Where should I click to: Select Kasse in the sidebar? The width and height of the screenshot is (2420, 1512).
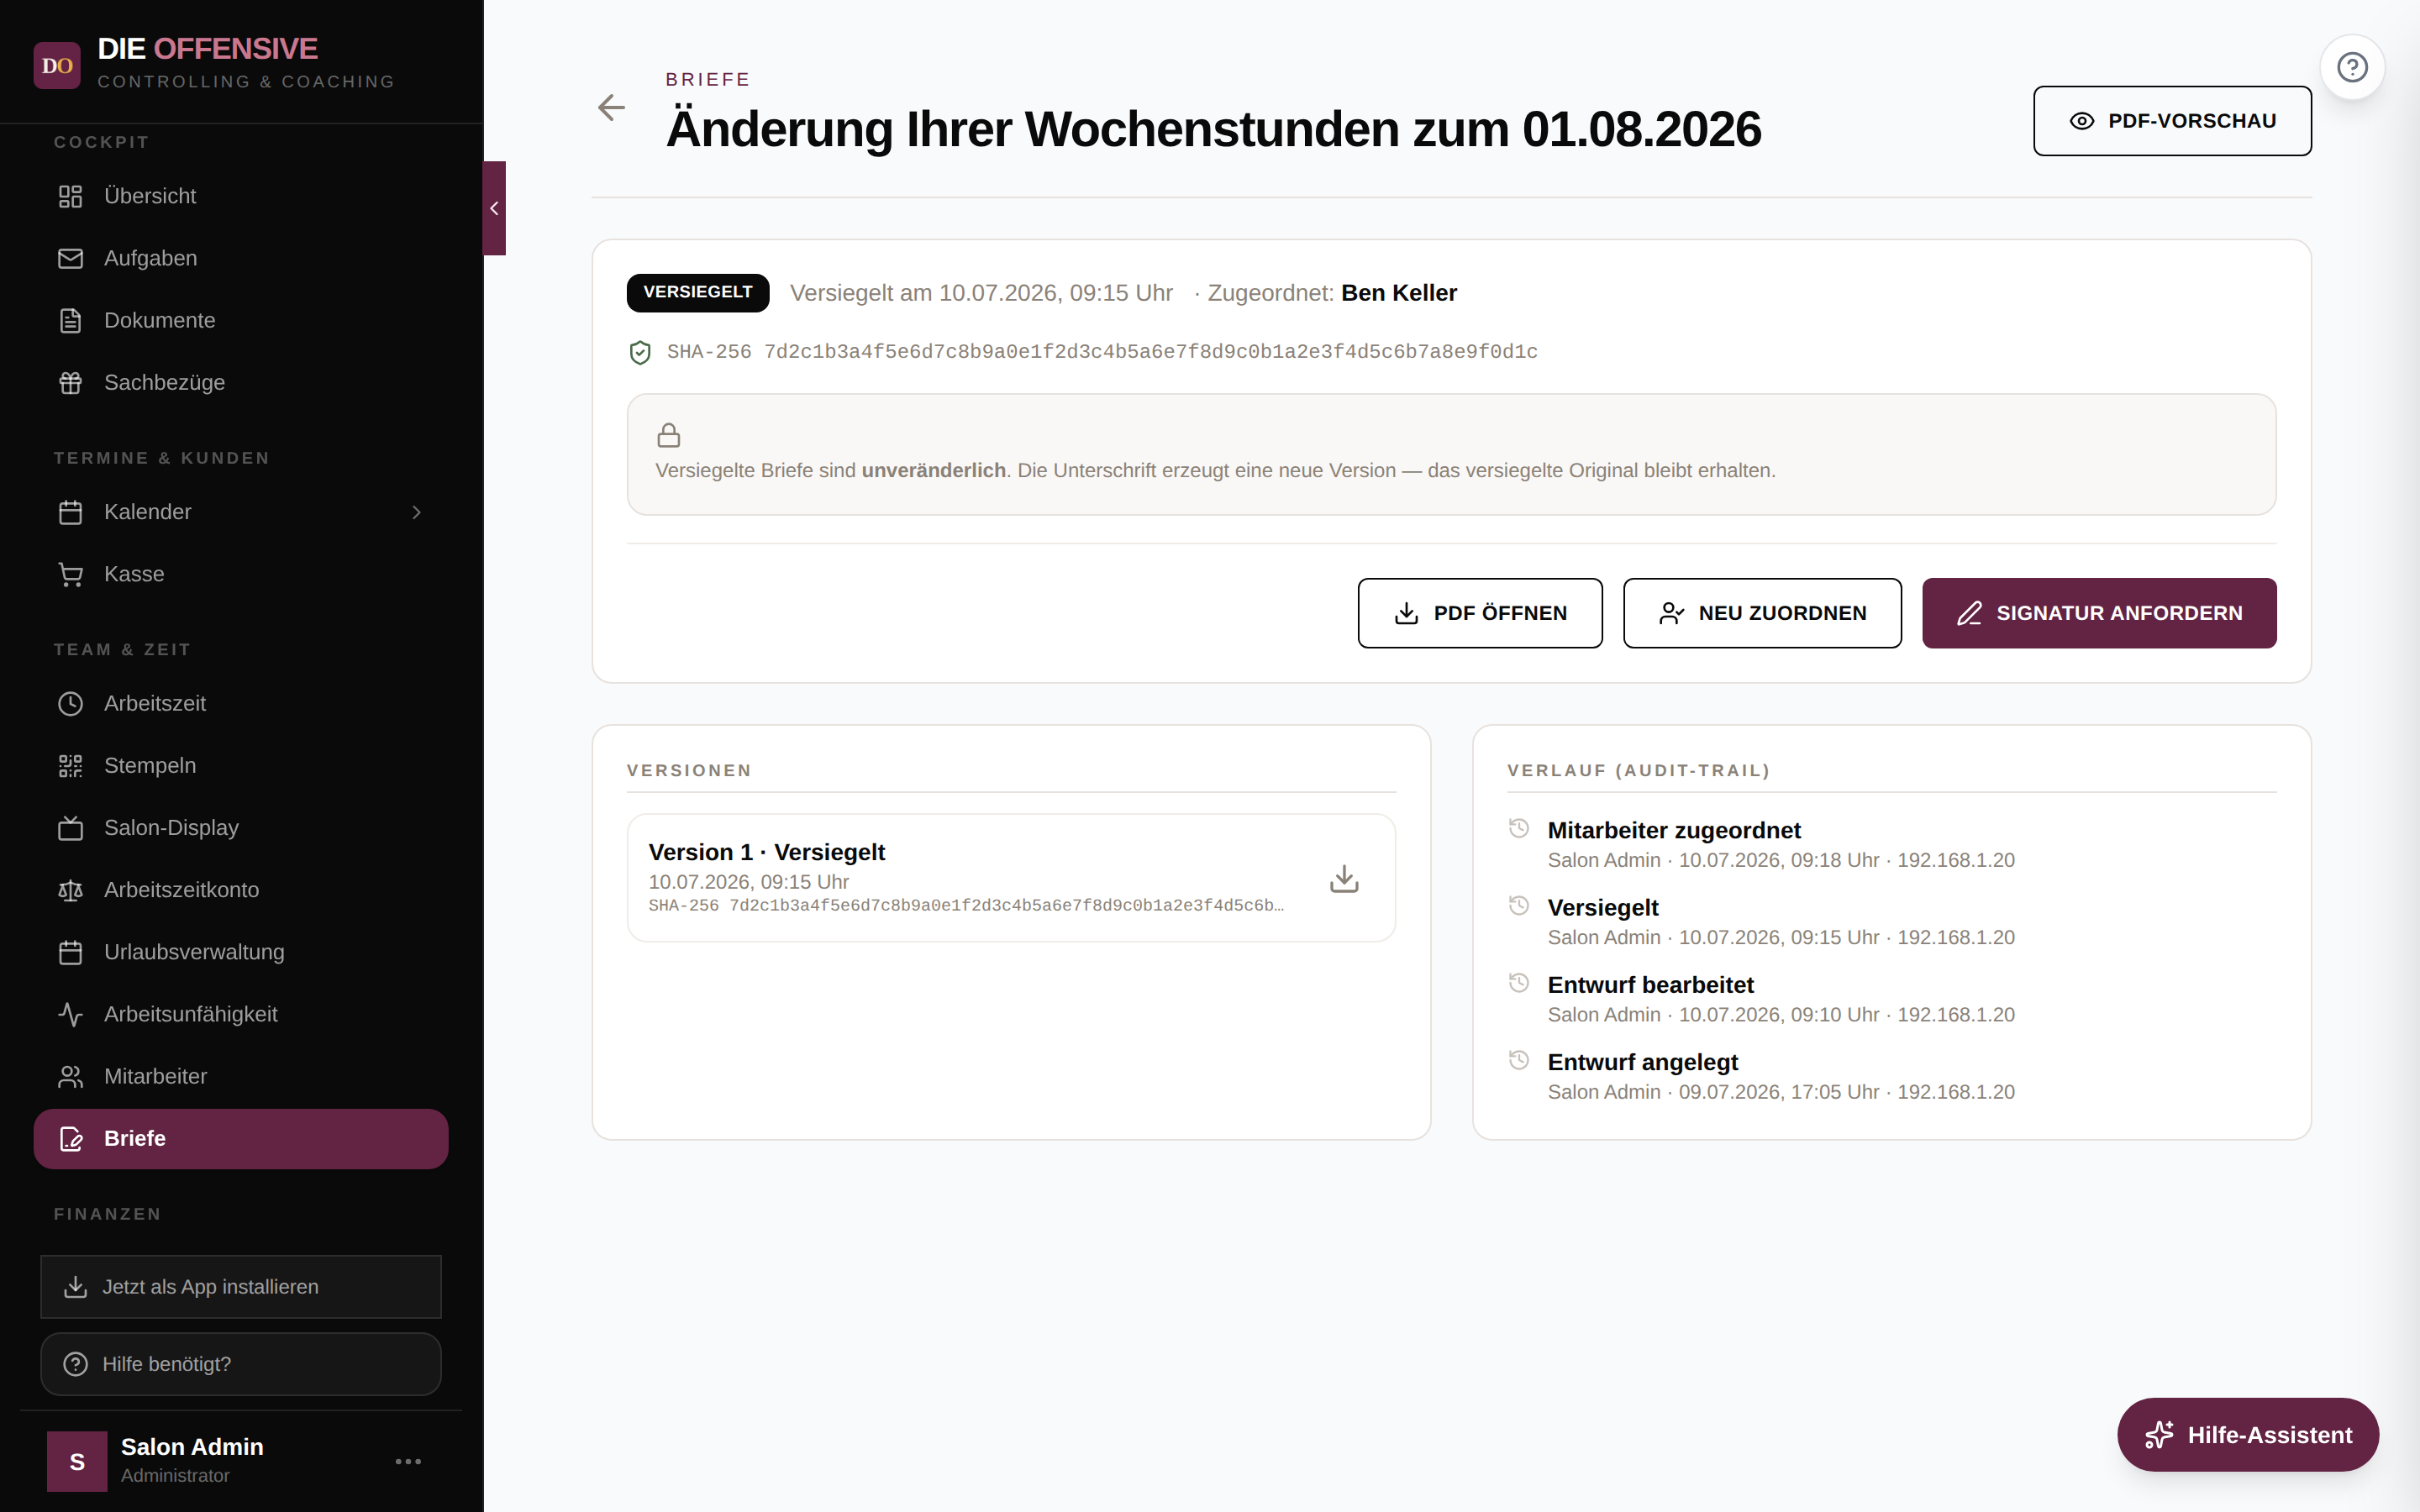[x=241, y=574]
